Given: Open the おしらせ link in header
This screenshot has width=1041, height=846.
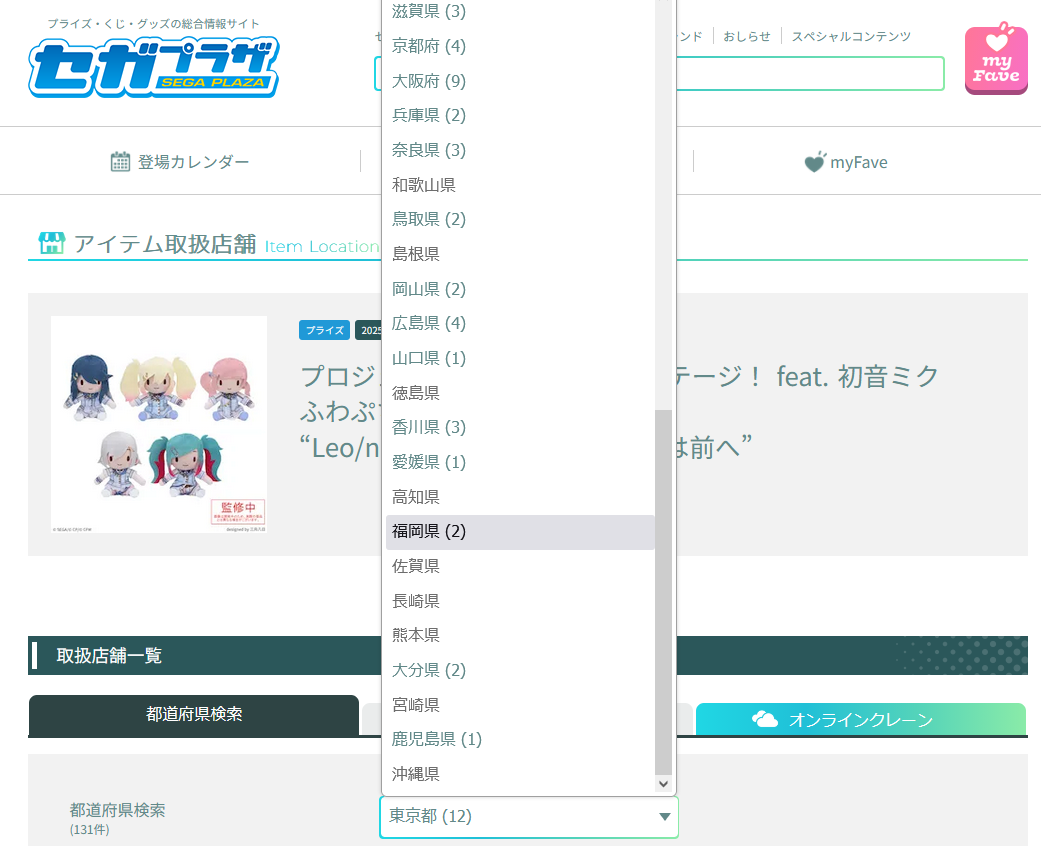Looking at the screenshot, I should pos(747,36).
